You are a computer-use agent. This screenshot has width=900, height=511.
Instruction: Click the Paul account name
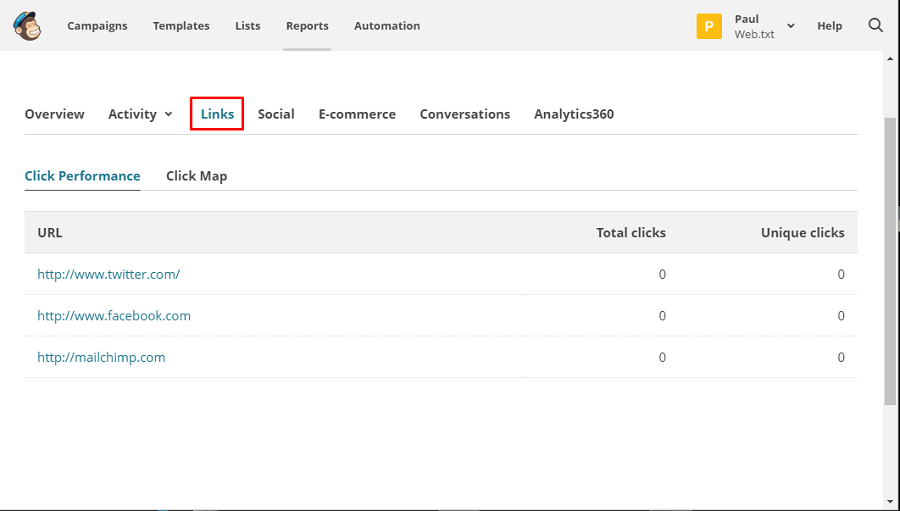746,19
